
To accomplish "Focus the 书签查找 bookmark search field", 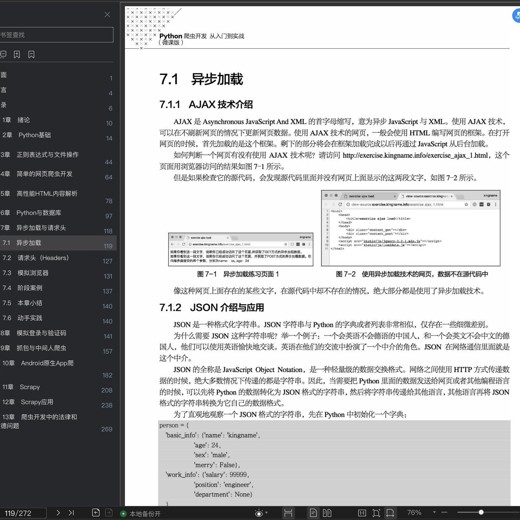I will point(56,35).
